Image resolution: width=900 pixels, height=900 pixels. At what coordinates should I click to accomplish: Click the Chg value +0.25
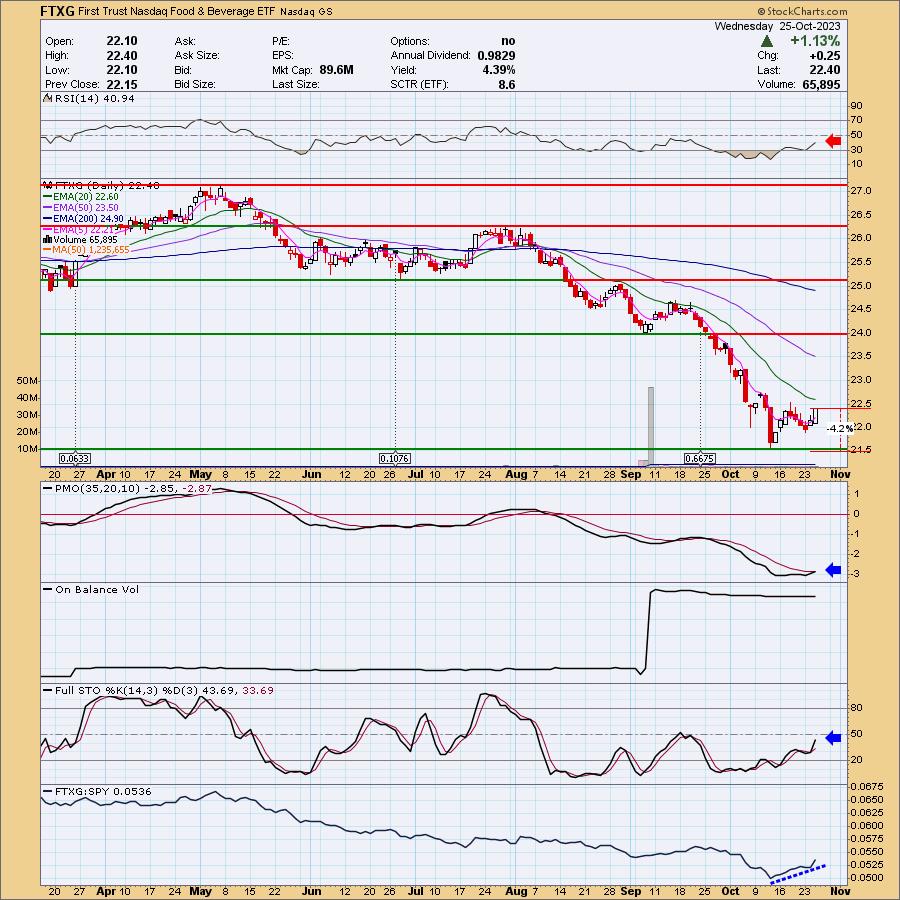[x=824, y=56]
